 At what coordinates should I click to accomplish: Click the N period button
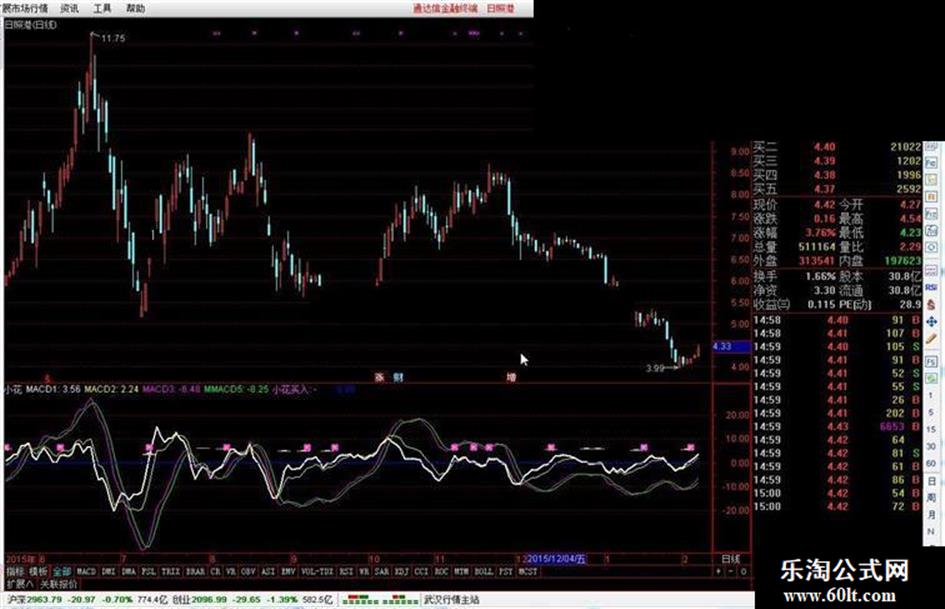[932, 531]
